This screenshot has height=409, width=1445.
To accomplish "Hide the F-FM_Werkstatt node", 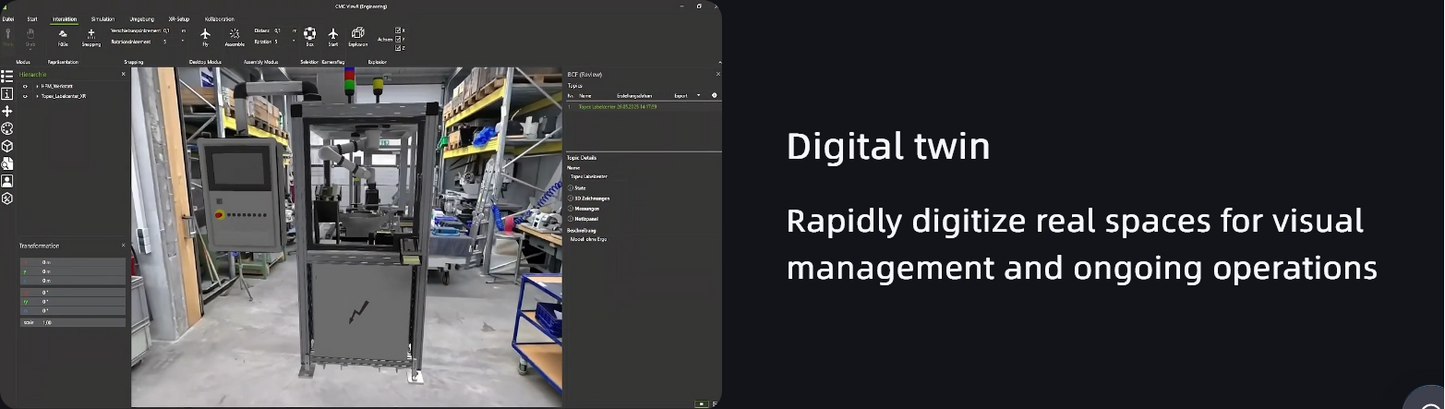I will point(25,86).
